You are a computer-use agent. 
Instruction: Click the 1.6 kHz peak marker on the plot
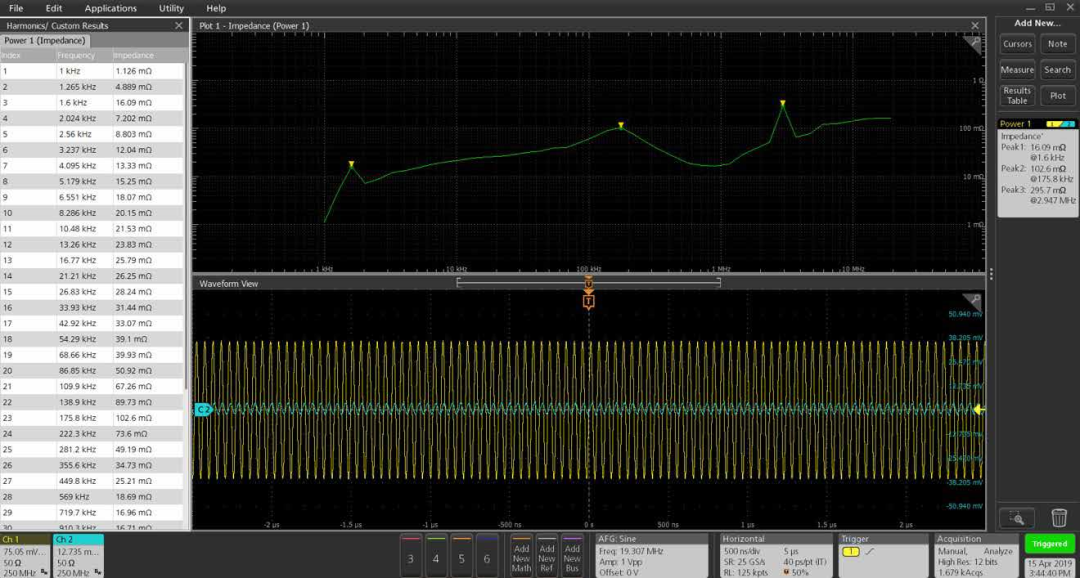pyautogui.click(x=351, y=164)
